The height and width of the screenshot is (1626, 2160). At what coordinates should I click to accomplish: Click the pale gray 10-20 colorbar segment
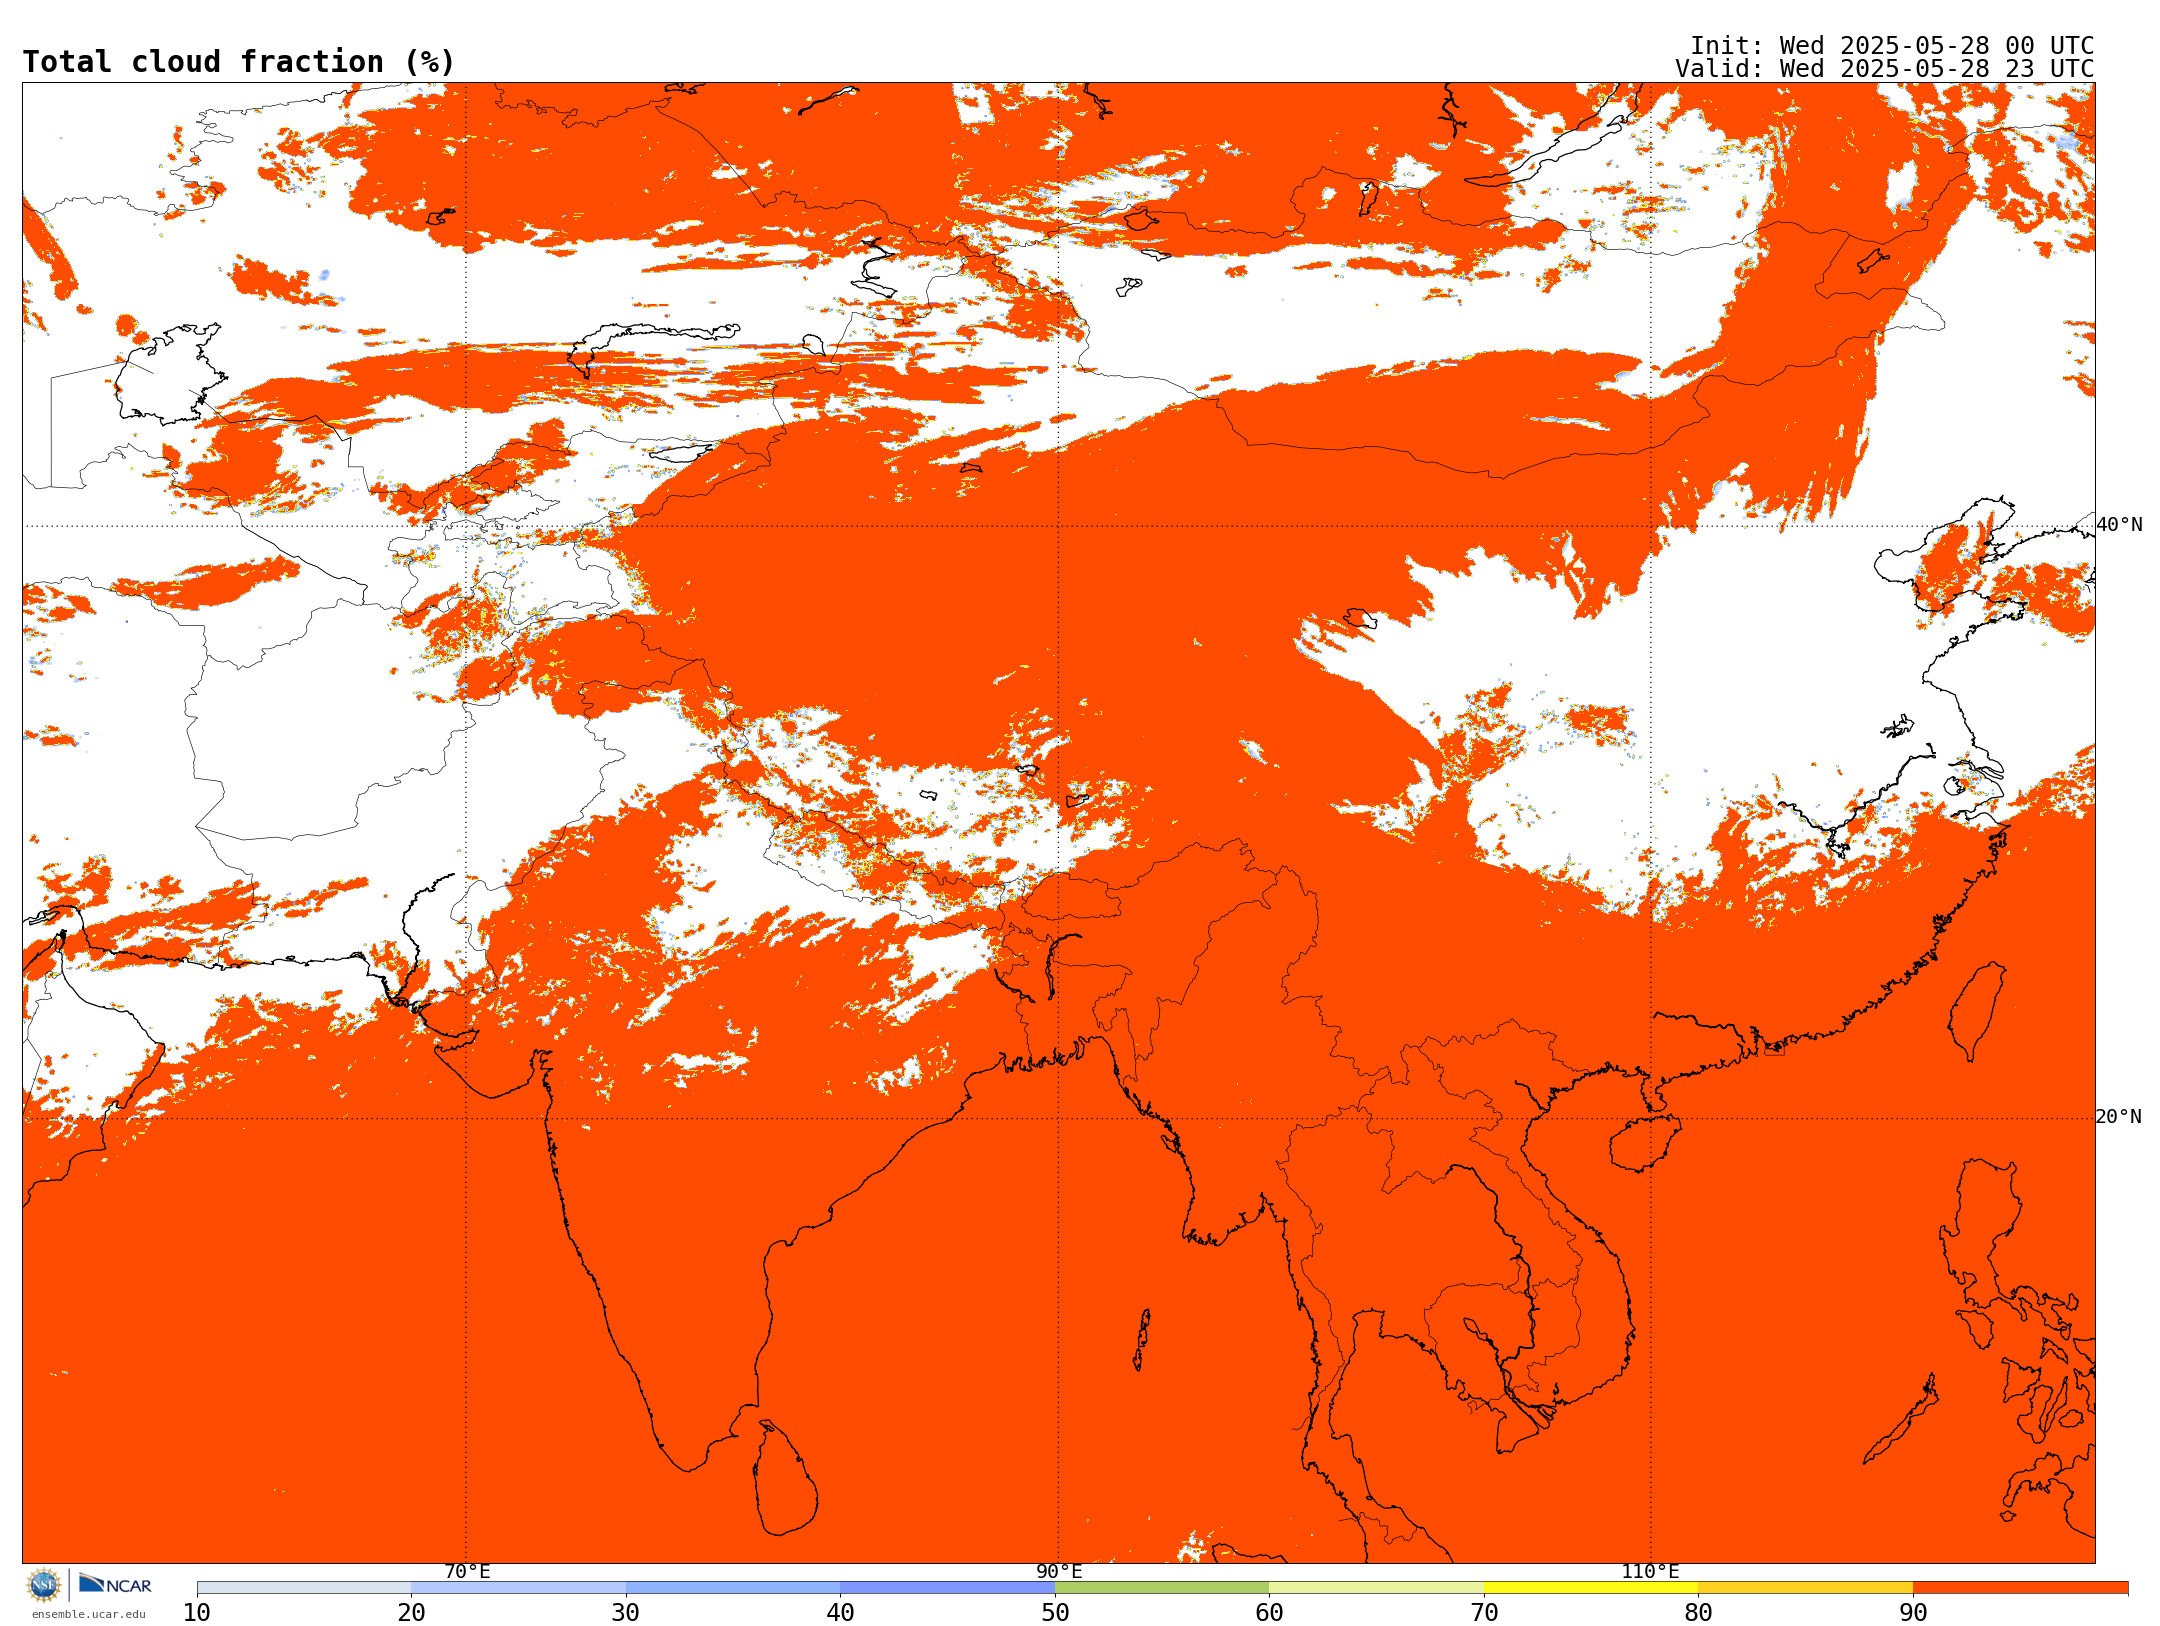pos(304,1588)
